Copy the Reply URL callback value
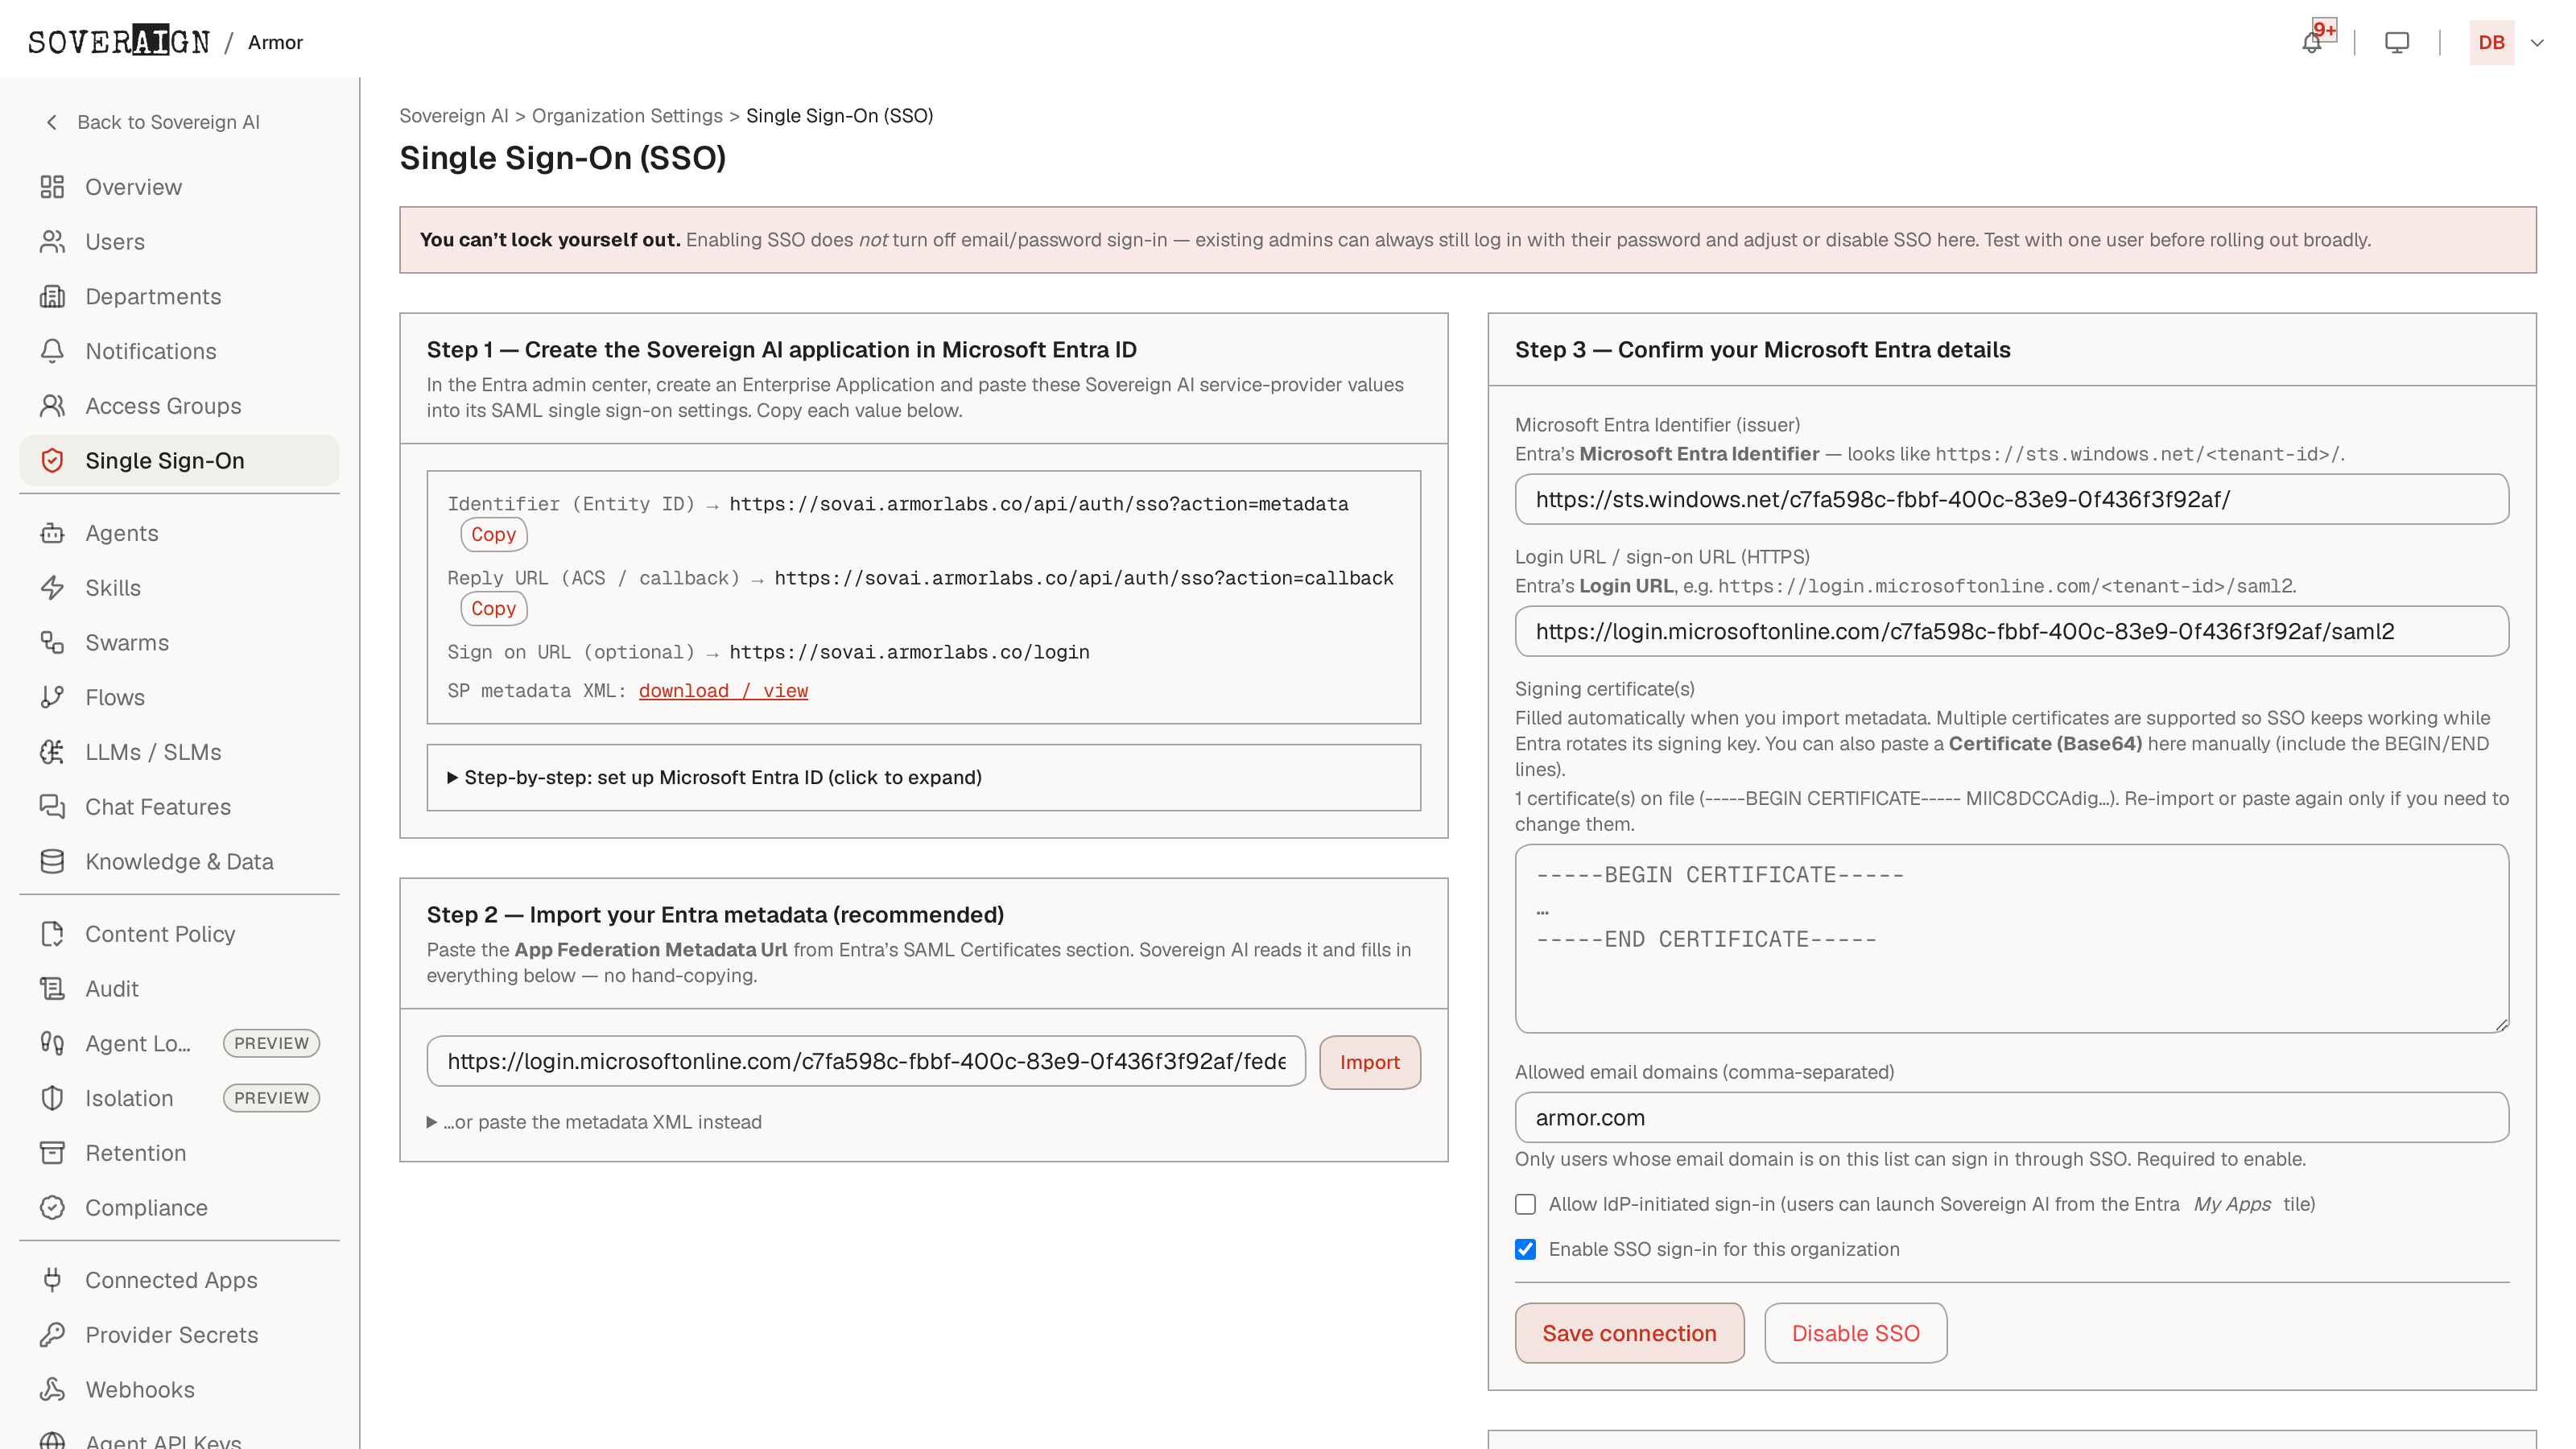 click(x=494, y=609)
